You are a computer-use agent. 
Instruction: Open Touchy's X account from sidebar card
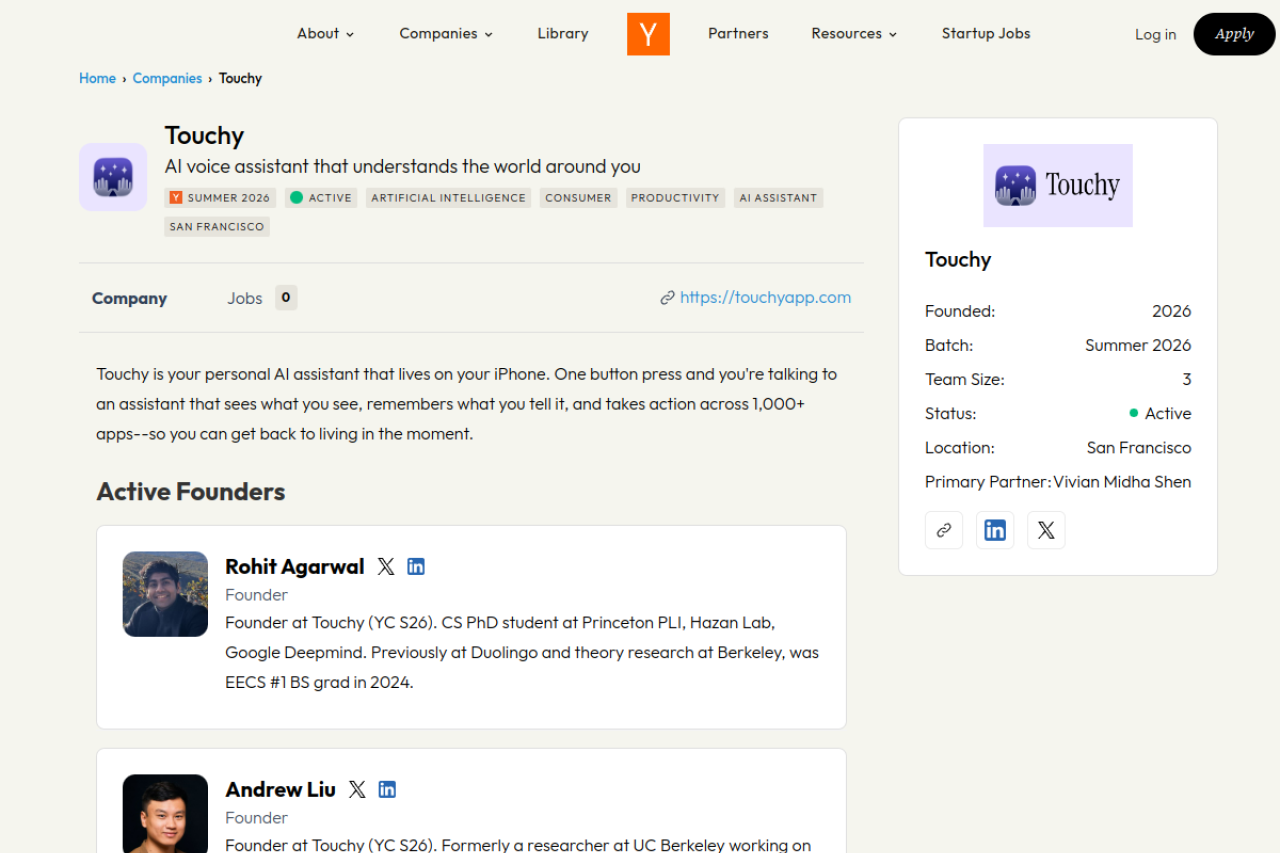click(x=1046, y=530)
